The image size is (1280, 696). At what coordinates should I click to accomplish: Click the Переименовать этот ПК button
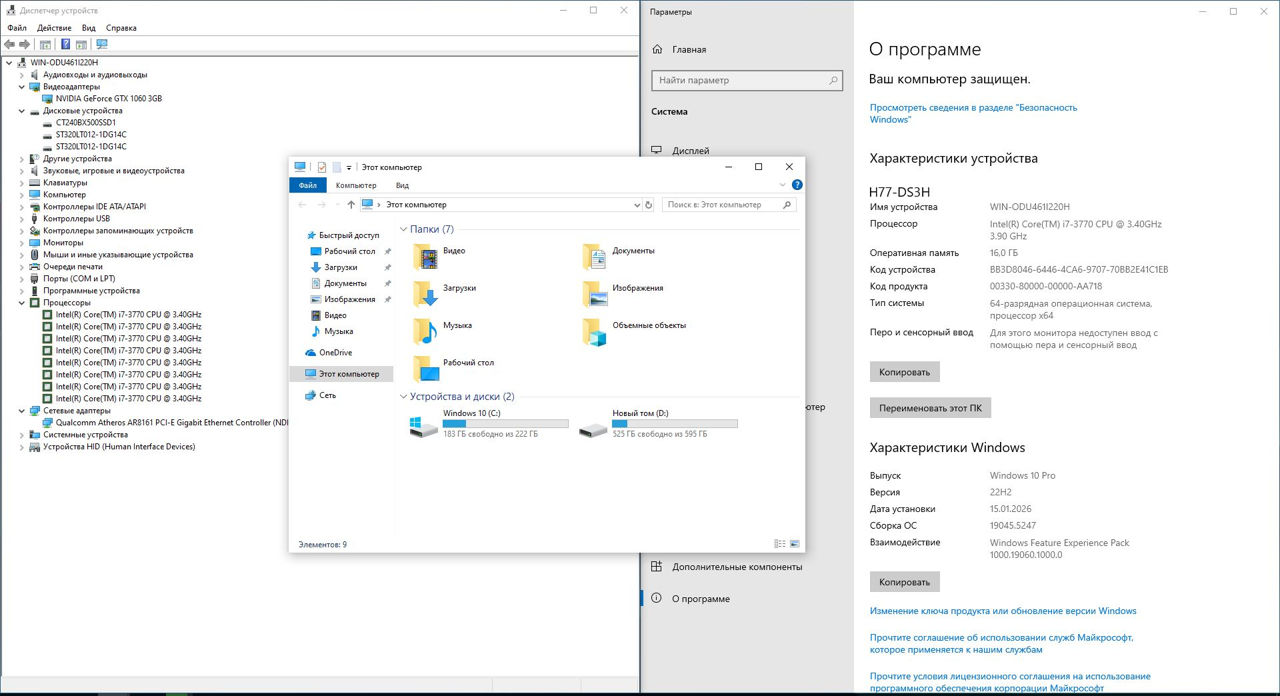pyautogui.click(x=929, y=408)
